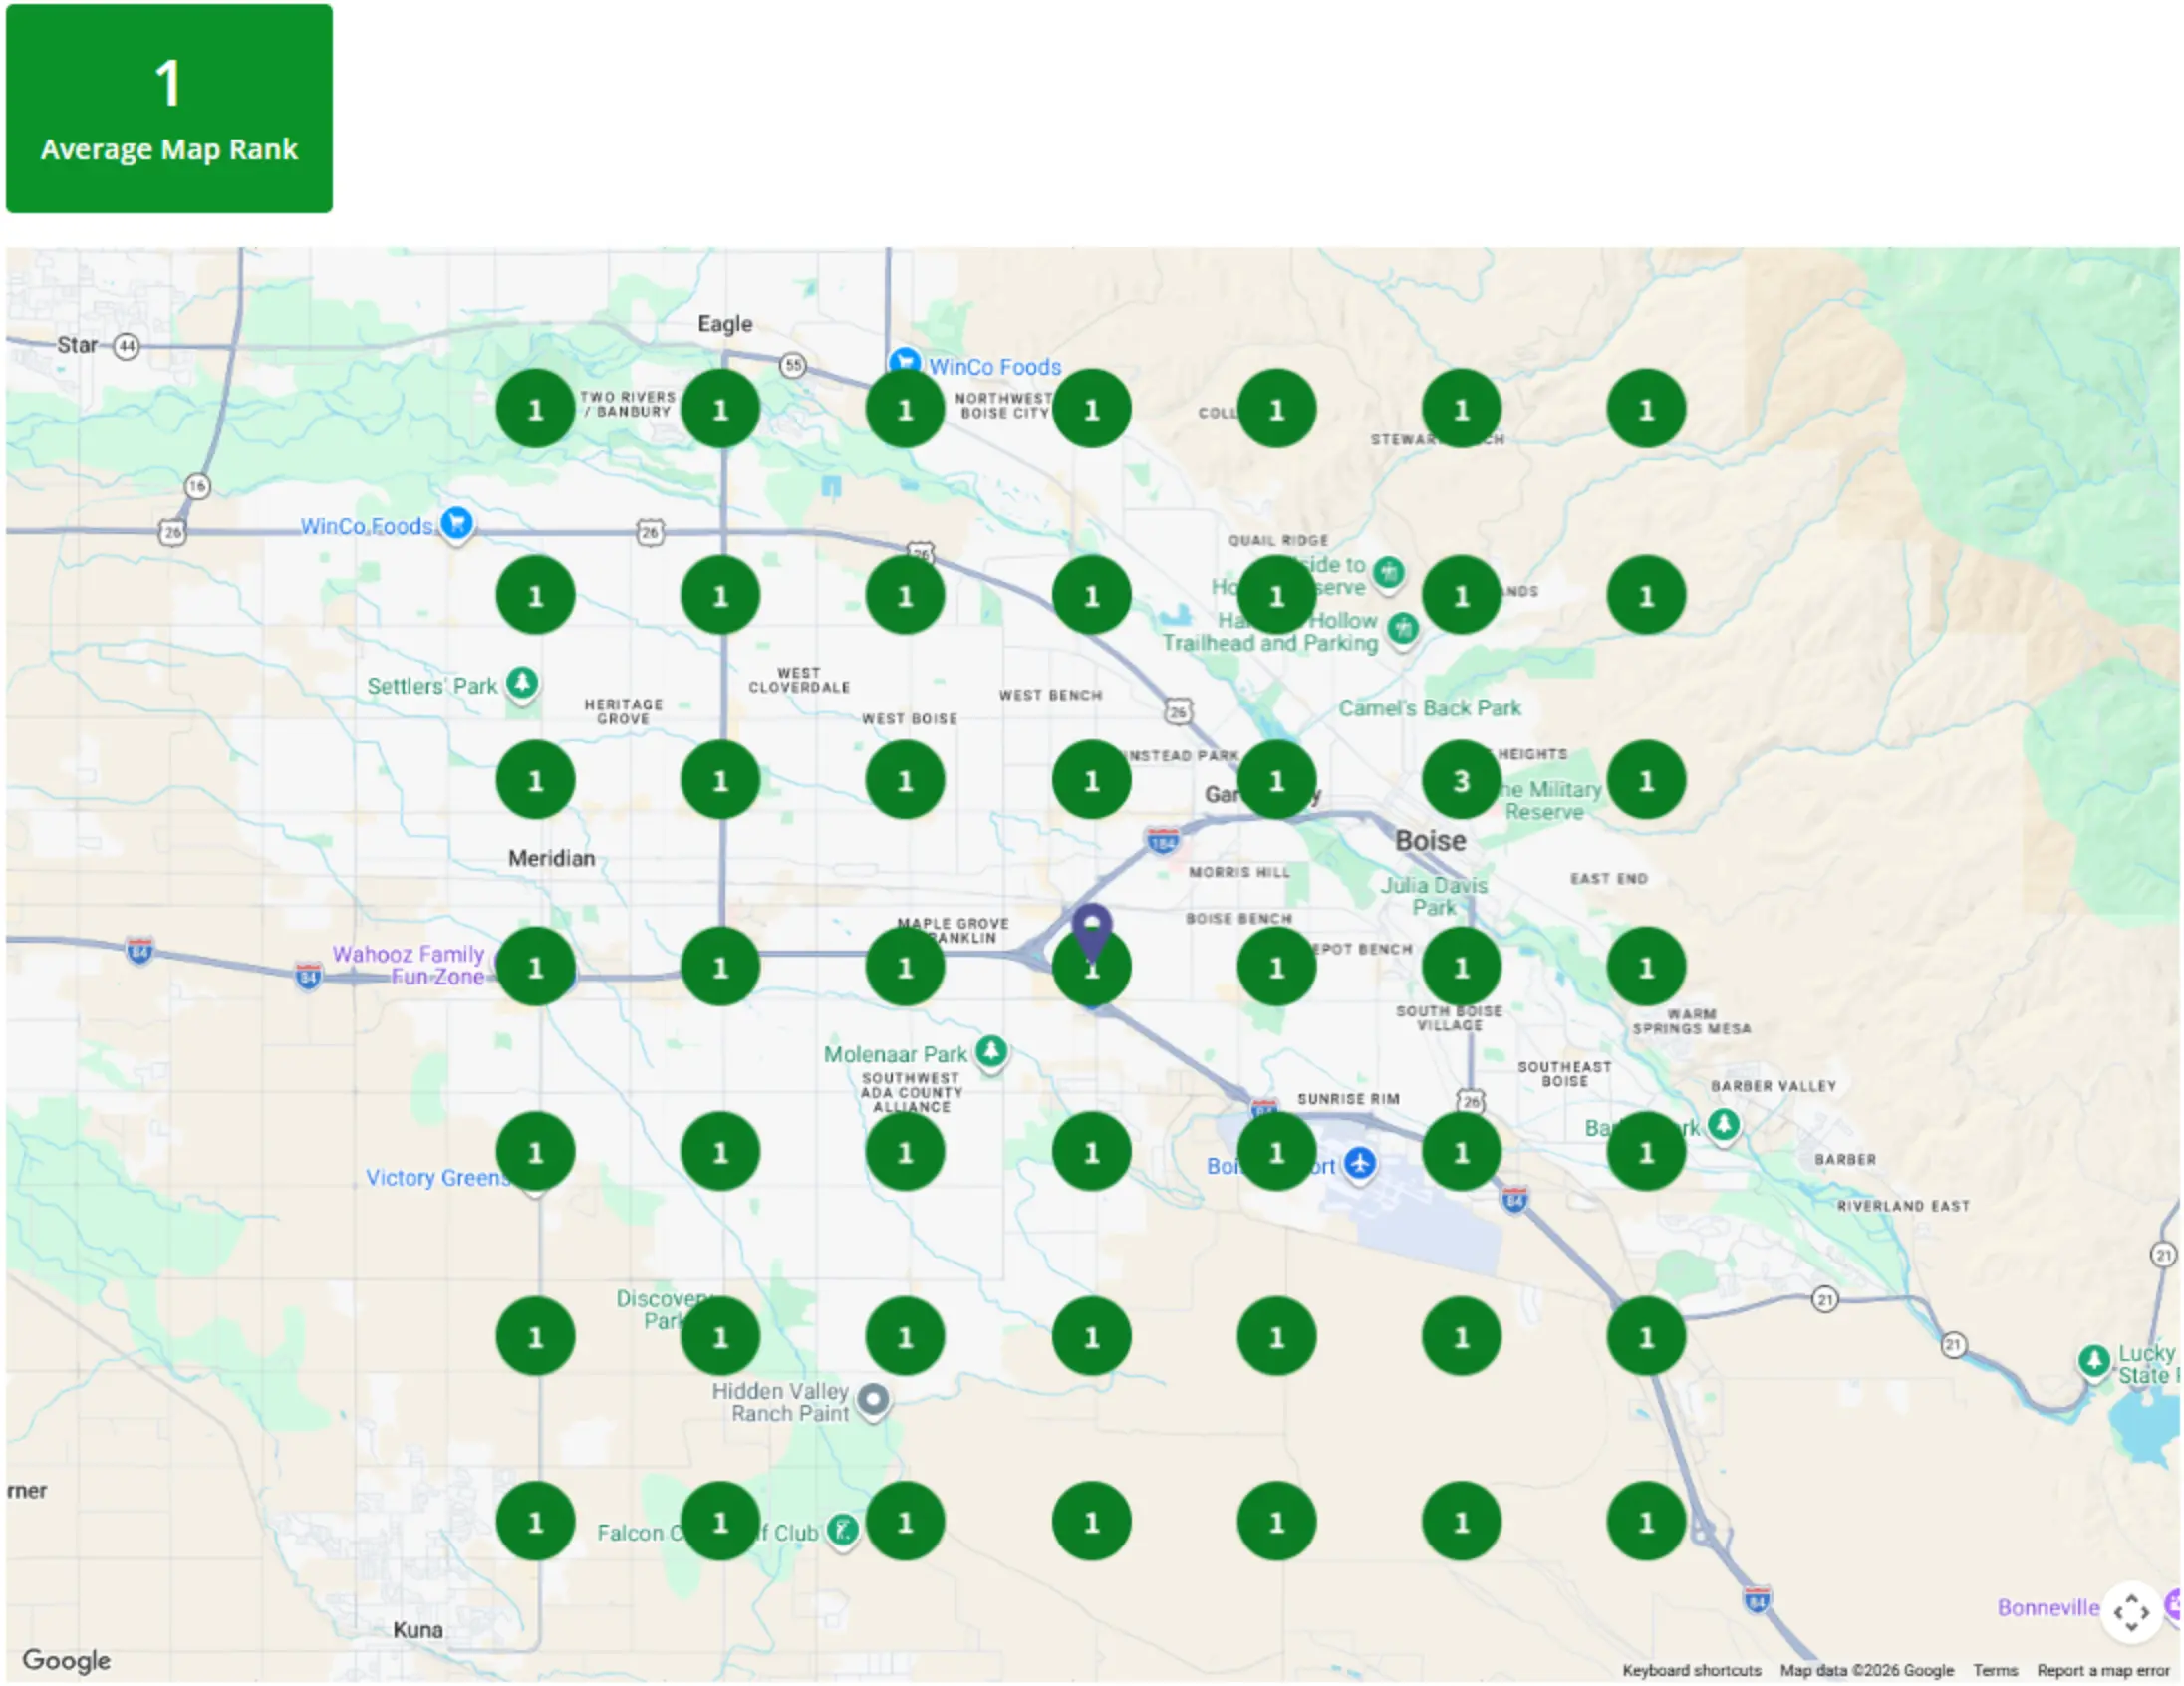The height and width of the screenshot is (1686, 2184).
Task: Click the Molenaar Park tree icon
Action: (991, 1051)
